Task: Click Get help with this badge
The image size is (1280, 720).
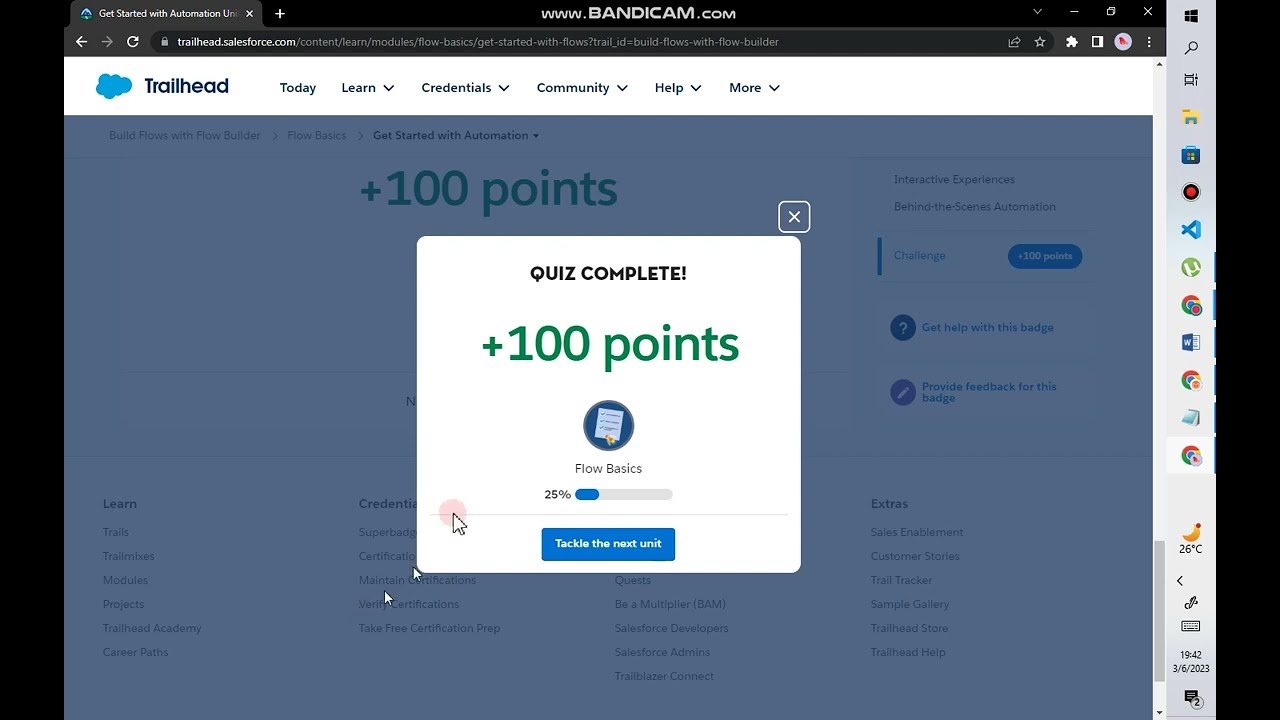Action: pos(988,328)
